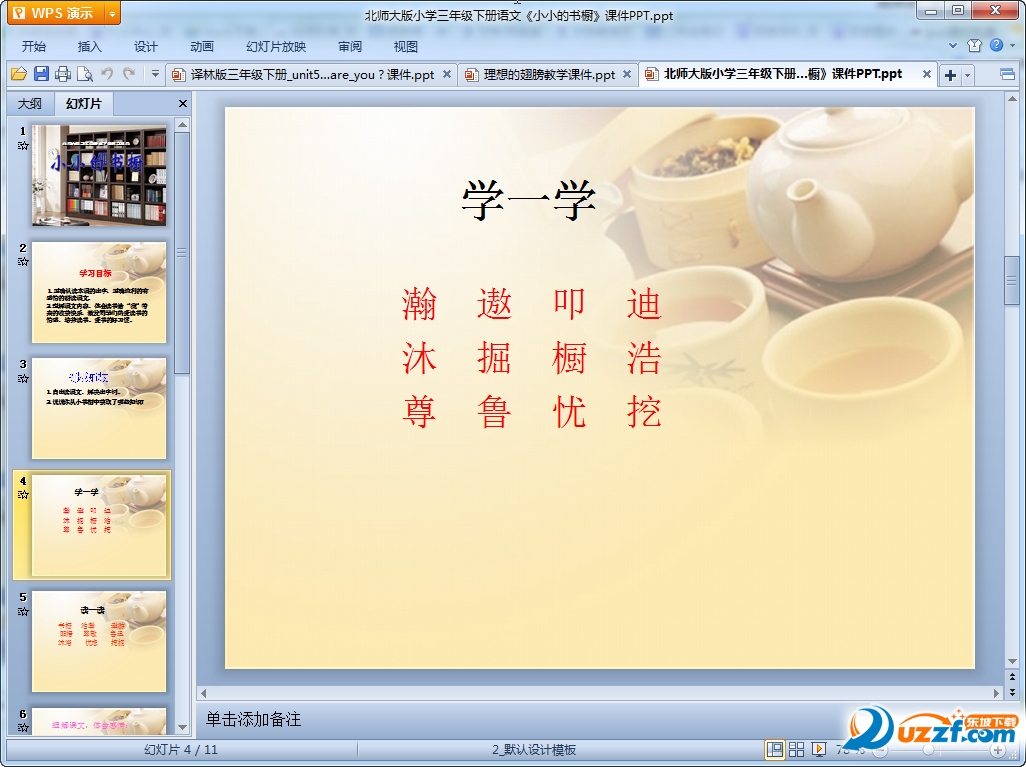This screenshot has width=1026, height=767.
Task: Switch to the 大纲 outline pane tab
Action: (x=29, y=103)
